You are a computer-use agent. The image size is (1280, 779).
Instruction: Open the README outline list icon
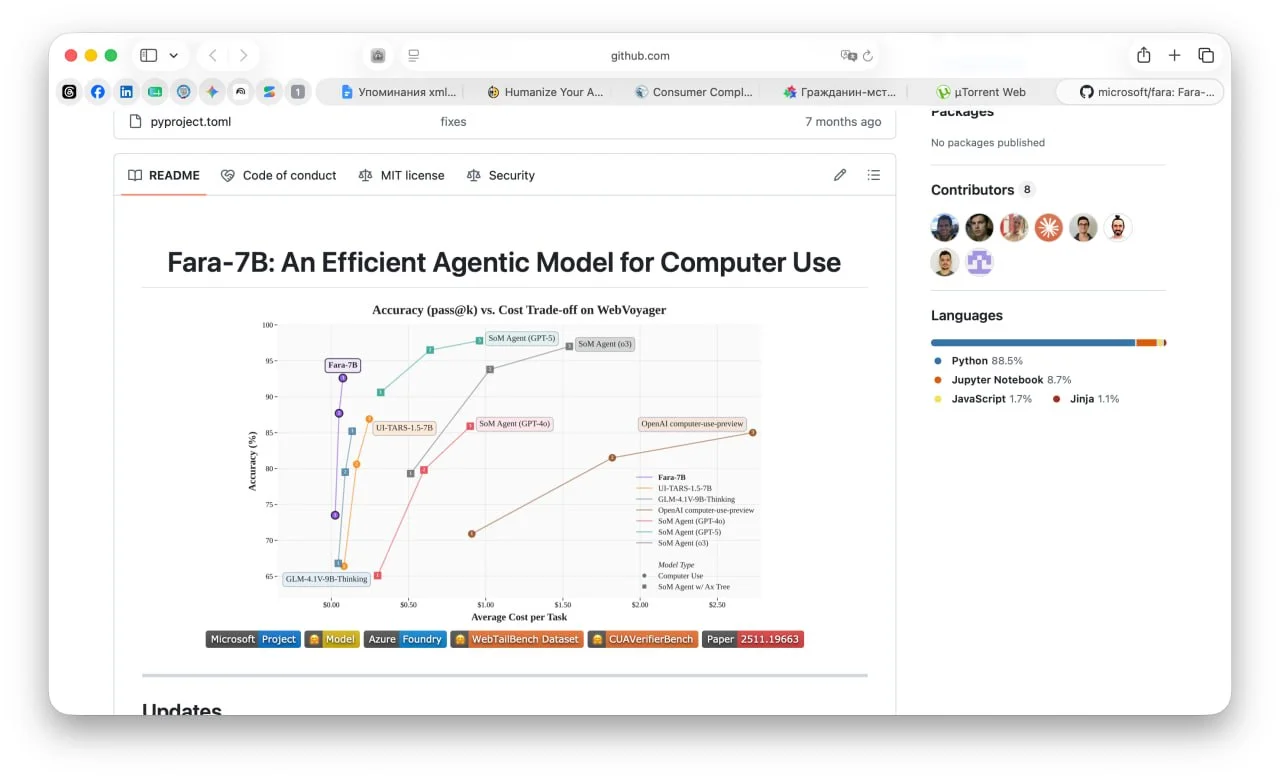point(874,175)
